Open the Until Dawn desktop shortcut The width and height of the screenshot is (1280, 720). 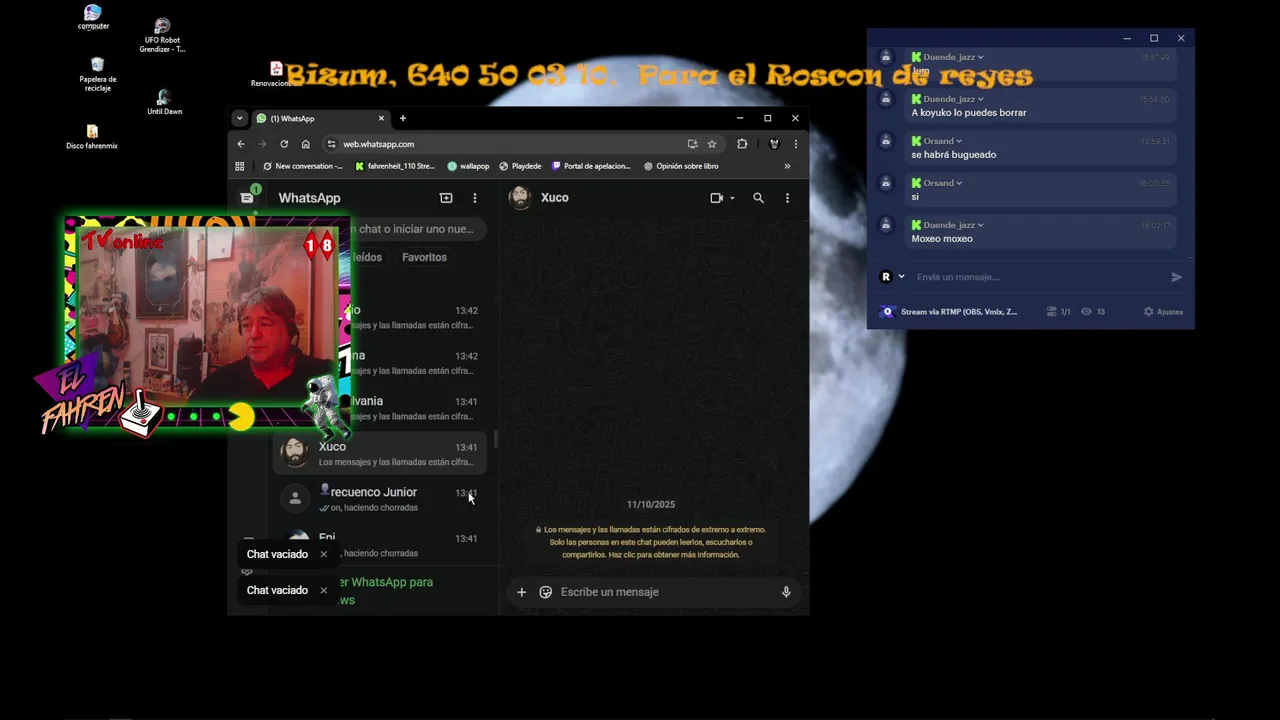click(x=164, y=103)
